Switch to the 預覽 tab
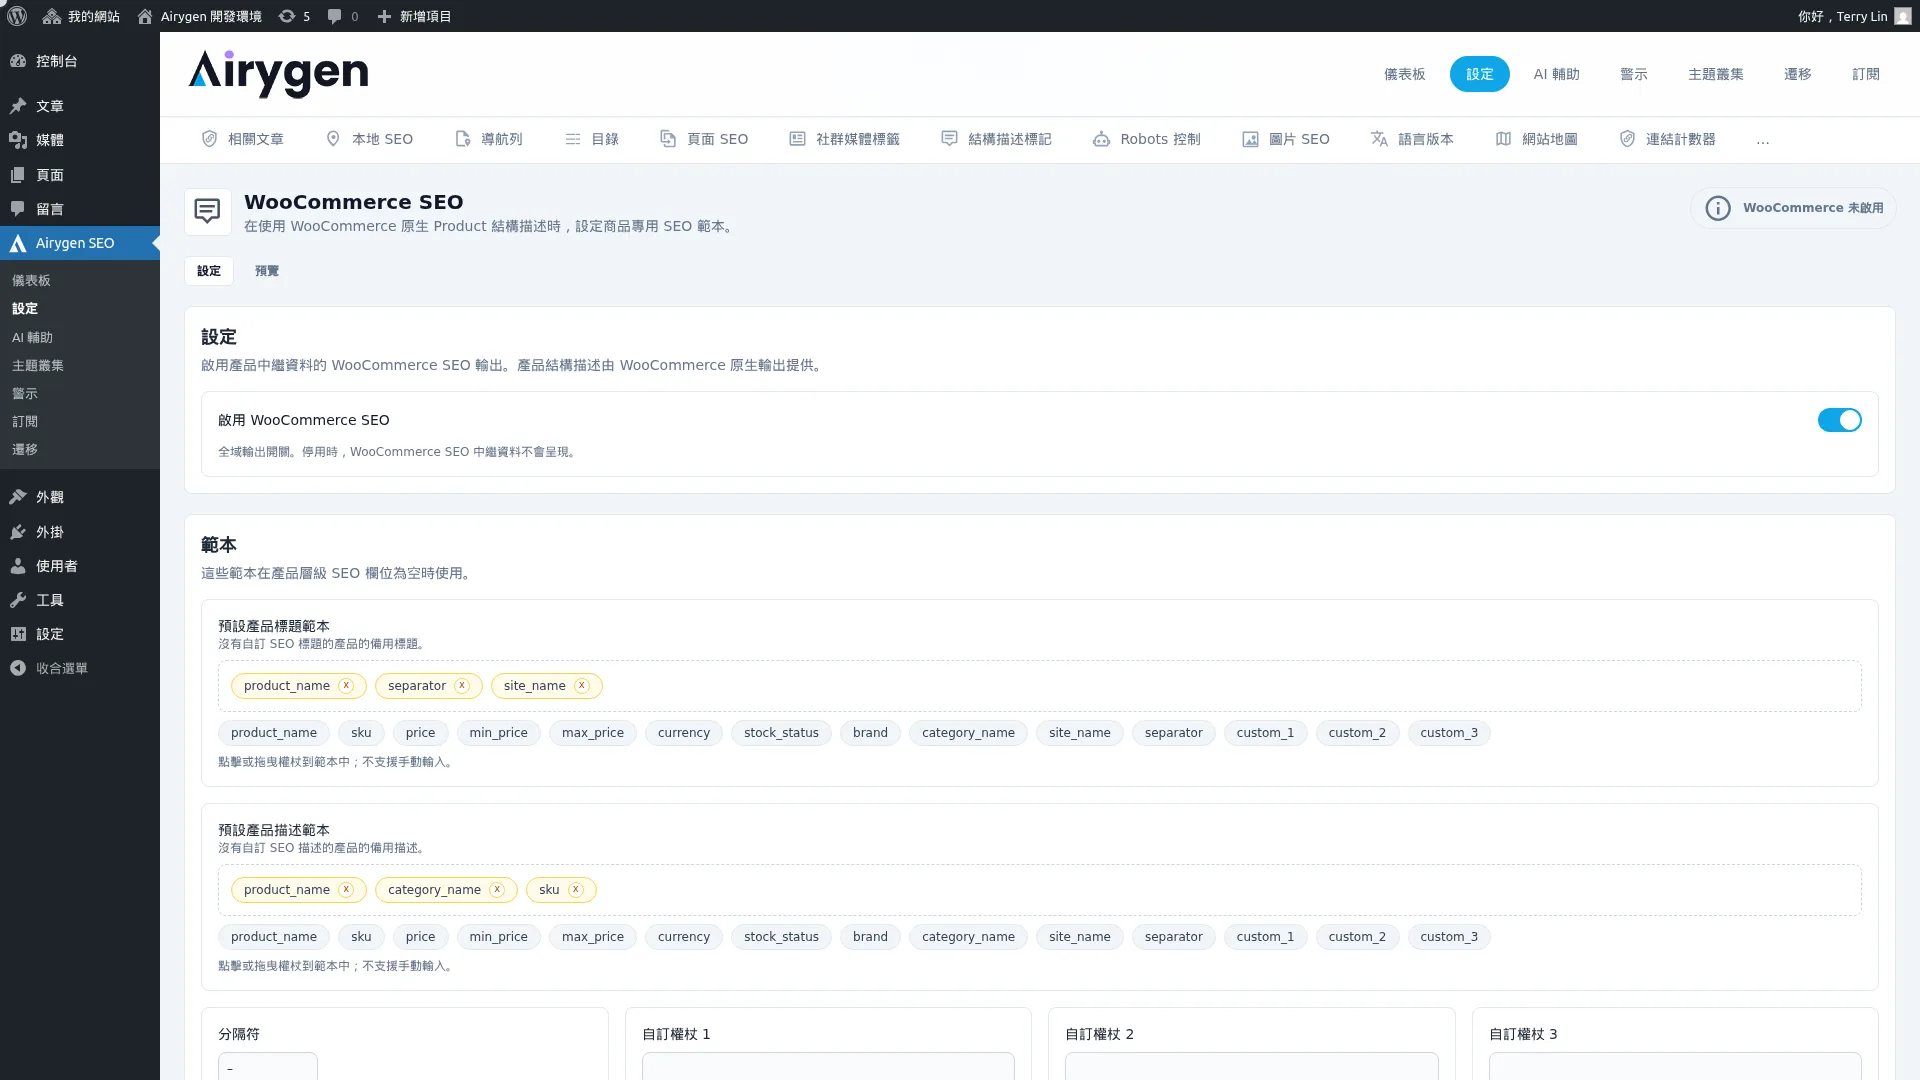Viewport: 1920px width, 1080px height. tap(267, 271)
